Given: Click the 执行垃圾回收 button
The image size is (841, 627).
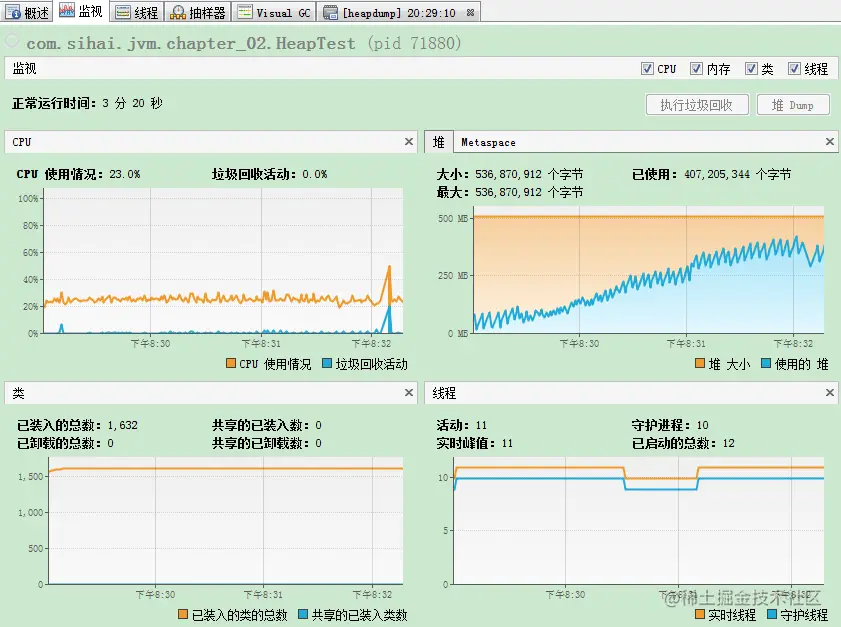Looking at the screenshot, I should [697, 105].
